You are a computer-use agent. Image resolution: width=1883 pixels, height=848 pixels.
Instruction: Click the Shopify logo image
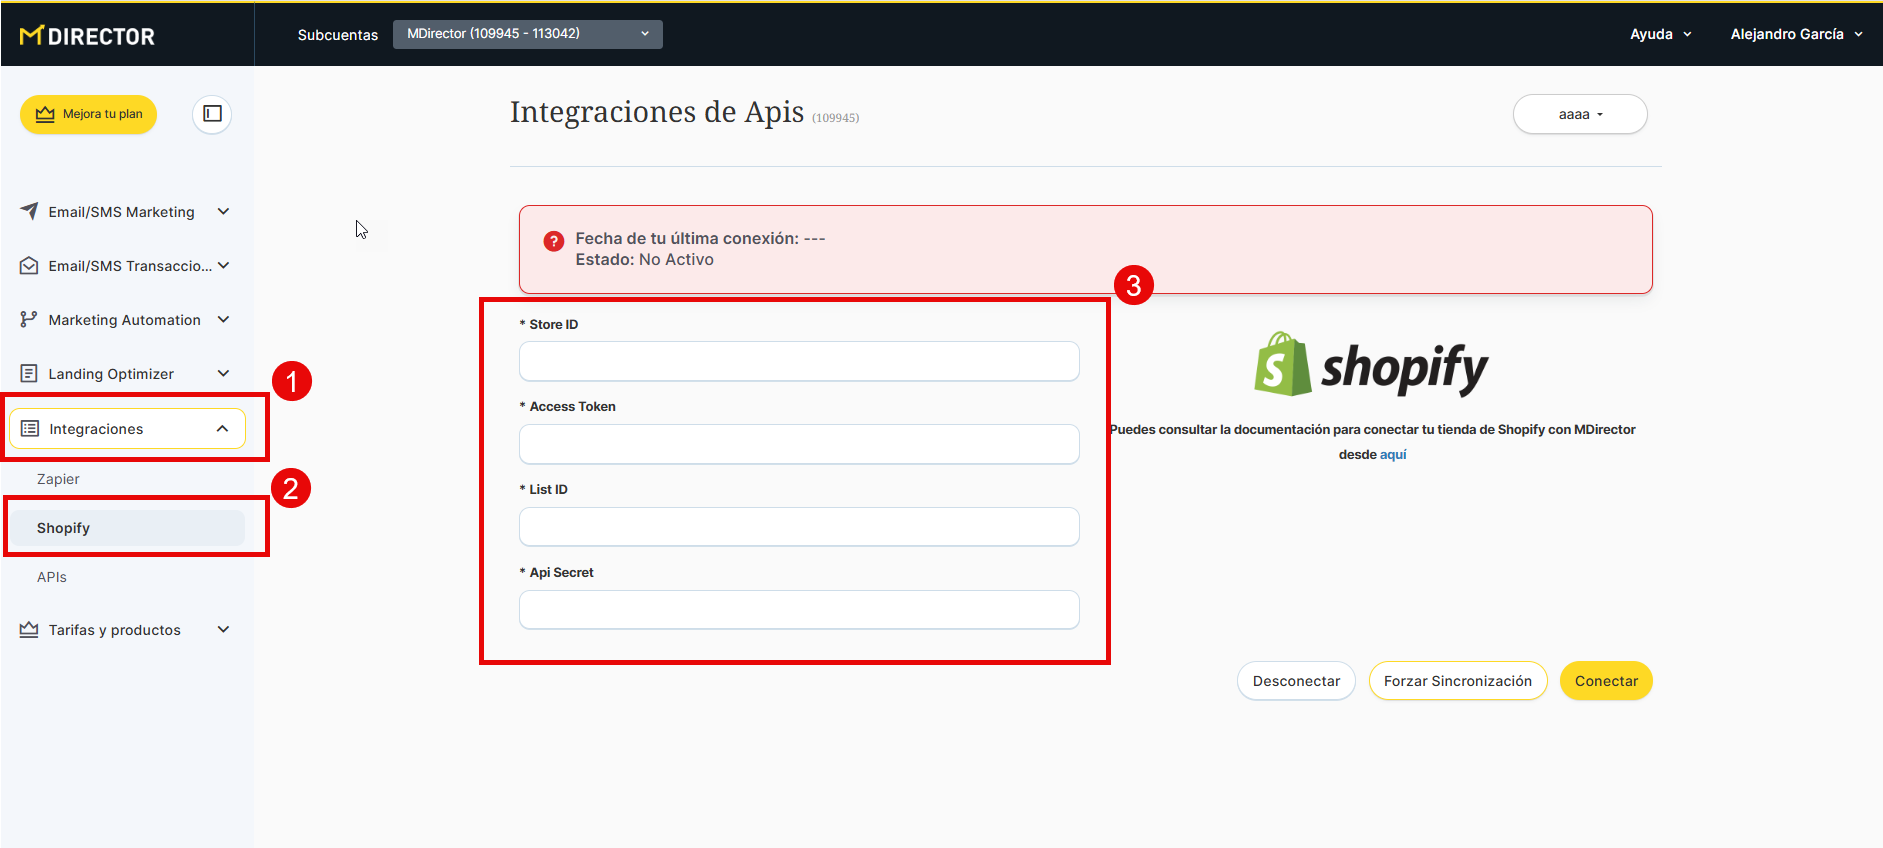pyautogui.click(x=1371, y=366)
